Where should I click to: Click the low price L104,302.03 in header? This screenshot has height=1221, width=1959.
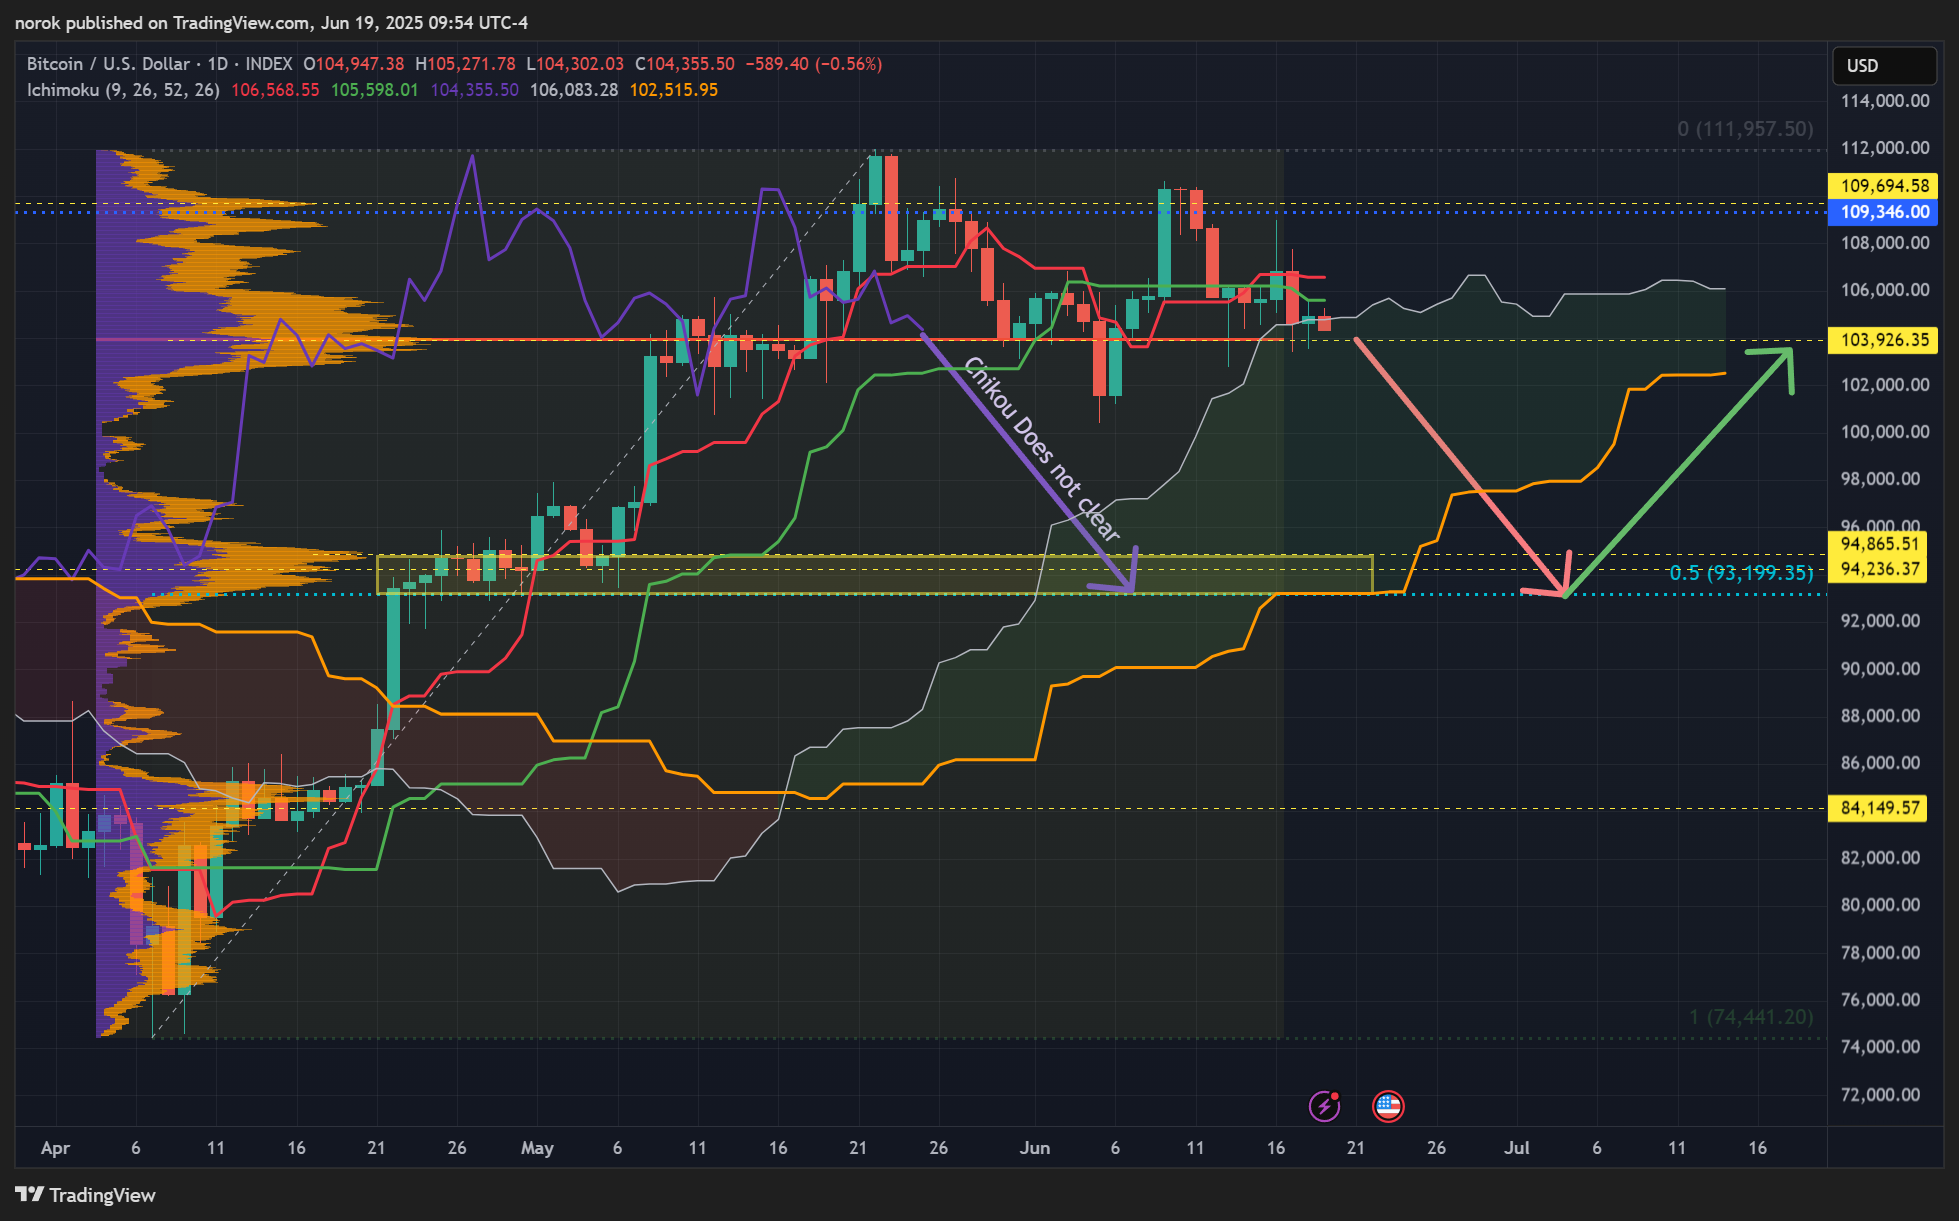pyautogui.click(x=575, y=64)
